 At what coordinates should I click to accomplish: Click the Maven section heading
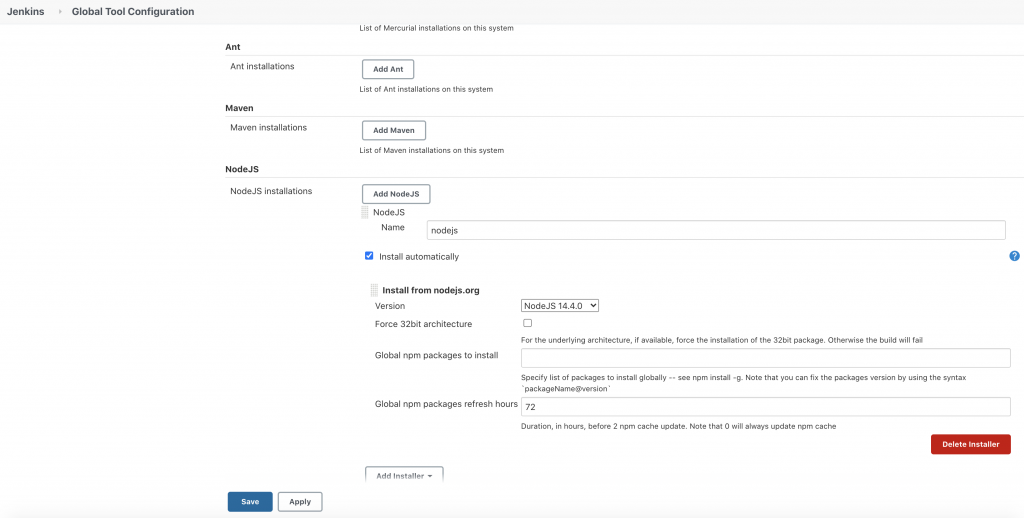click(x=240, y=107)
